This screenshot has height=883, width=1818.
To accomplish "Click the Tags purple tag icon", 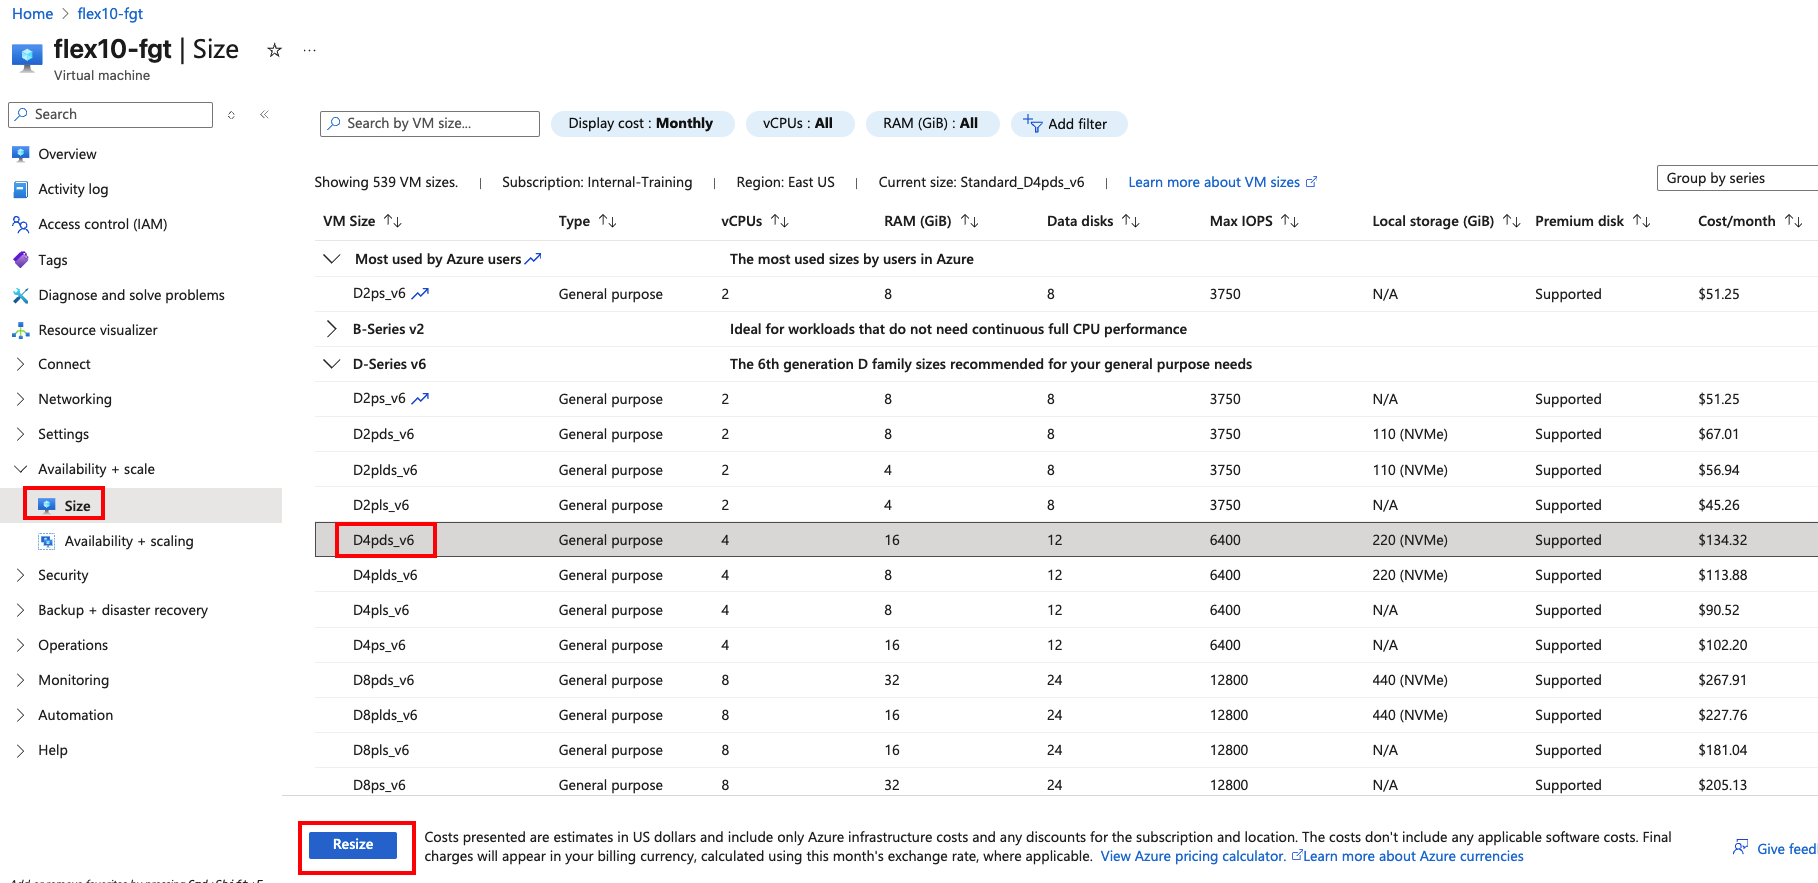I will pyautogui.click(x=21, y=260).
